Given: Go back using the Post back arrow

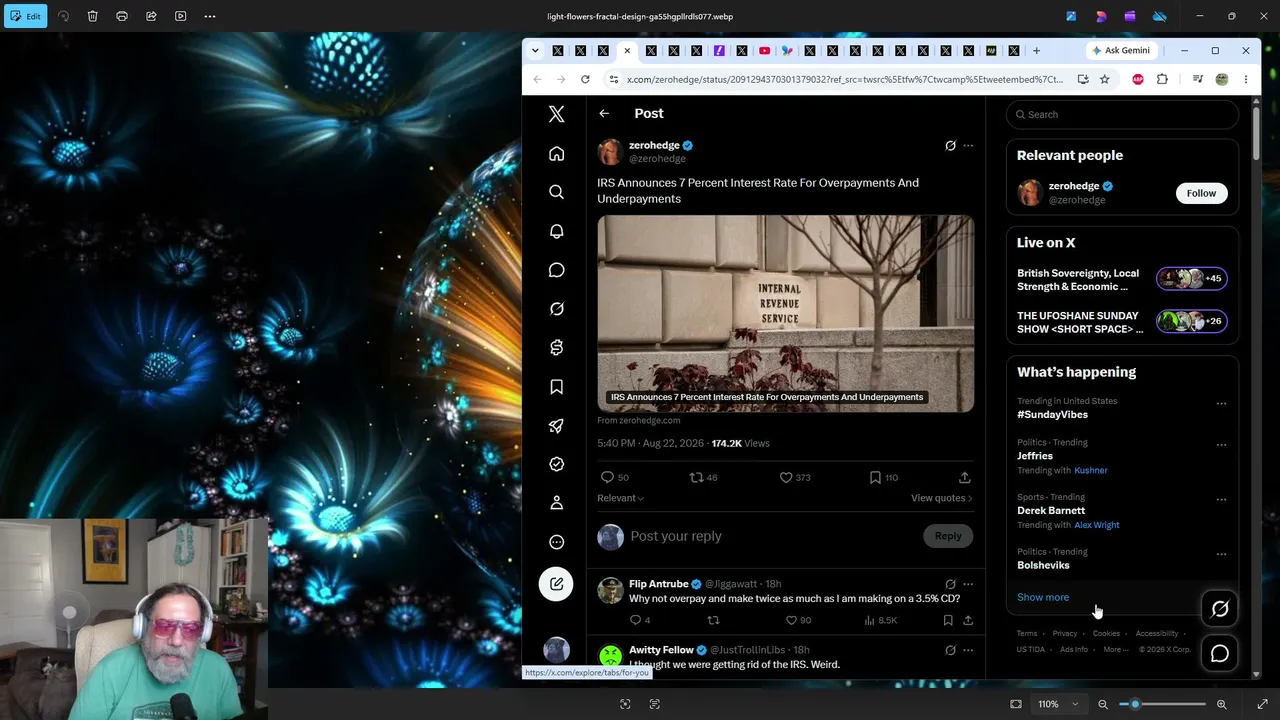Looking at the screenshot, I should pyautogui.click(x=604, y=114).
